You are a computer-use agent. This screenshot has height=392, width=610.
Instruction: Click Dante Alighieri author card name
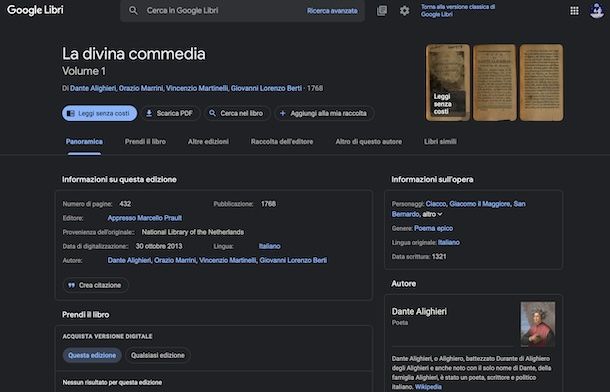419,312
